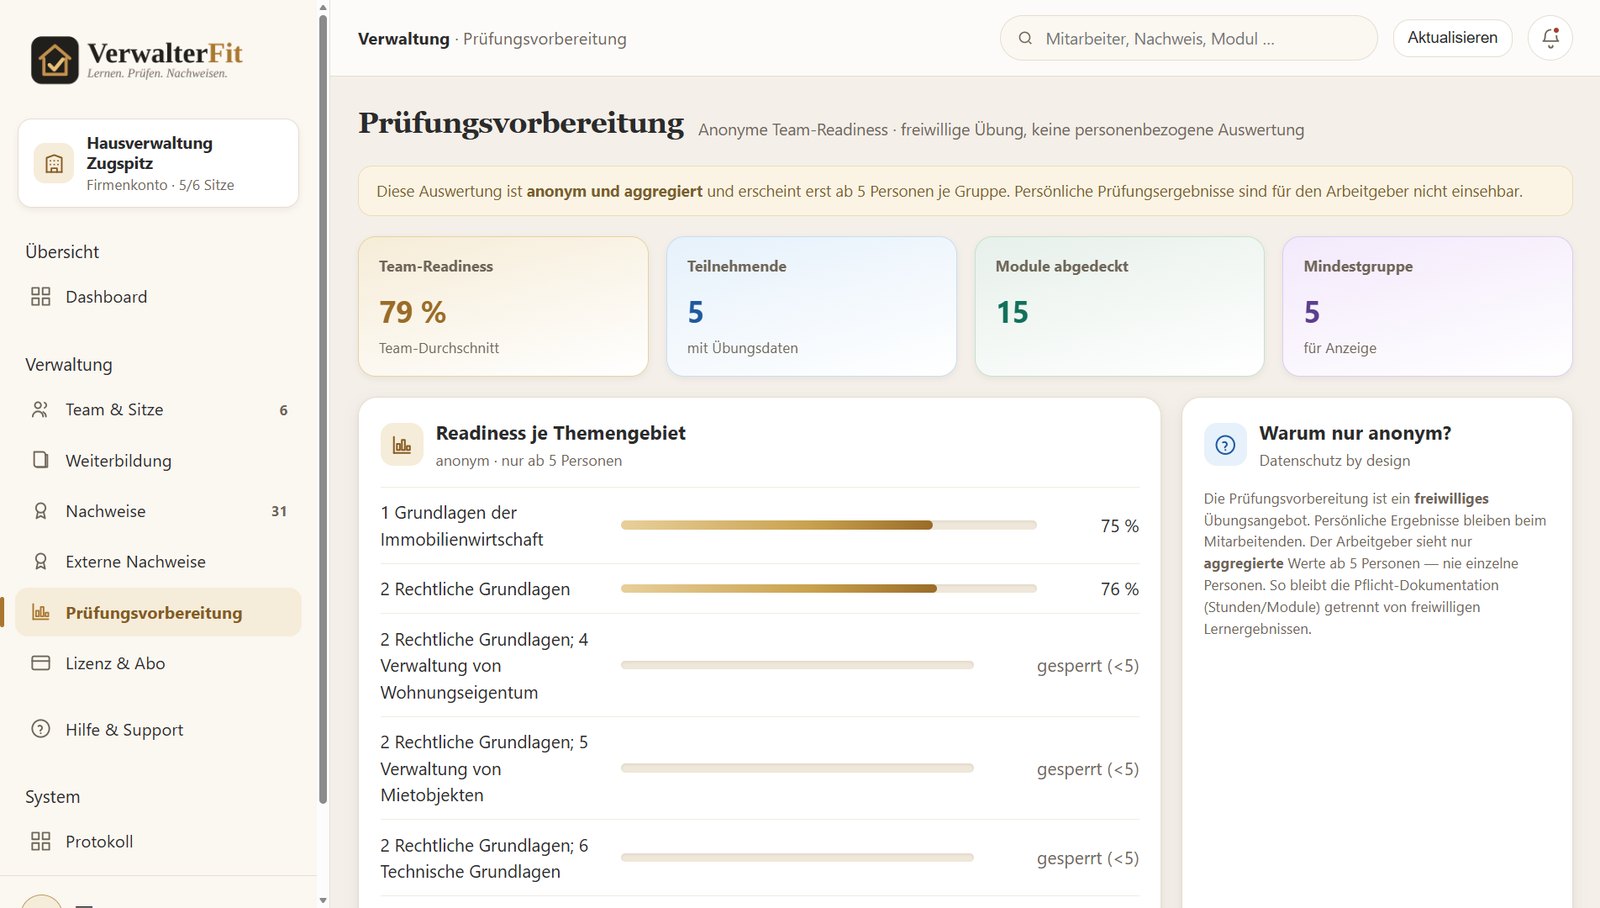Click the chart icon for Prüfungsvorbereitung

41,612
